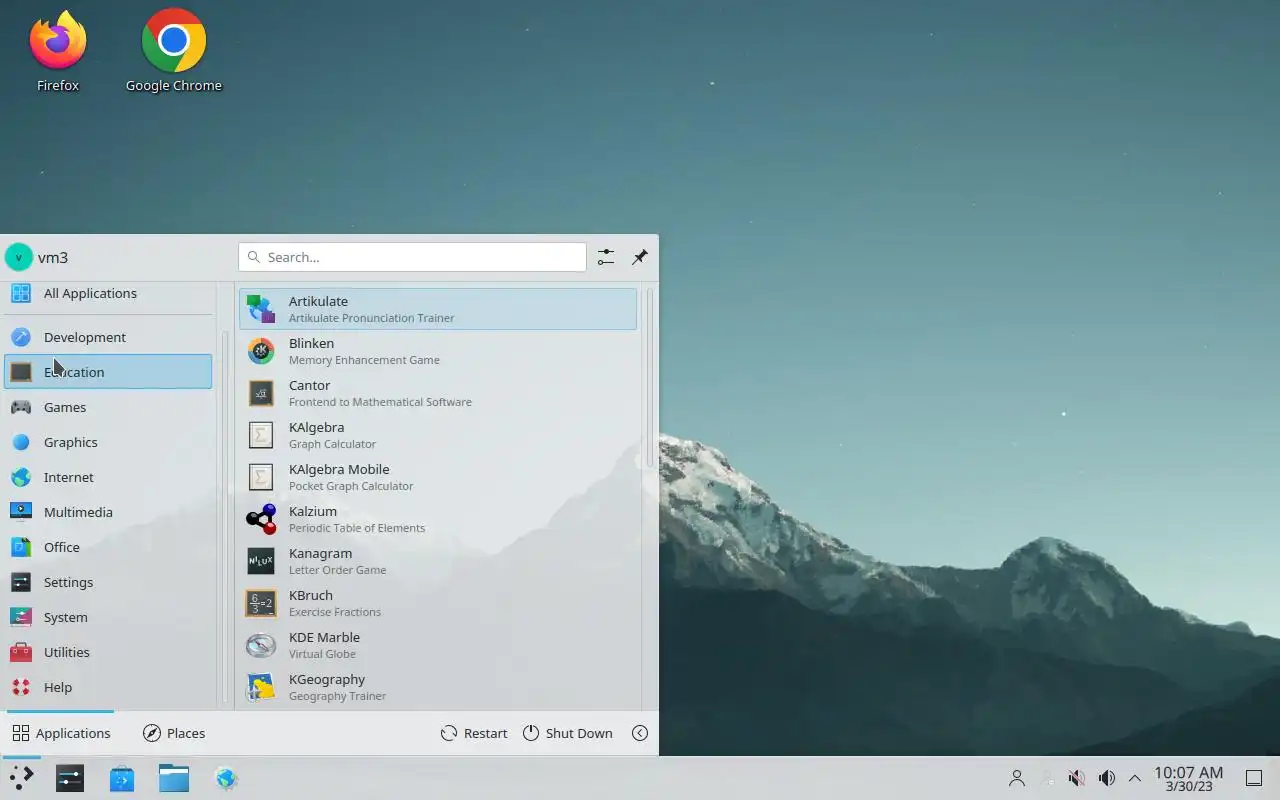Open Cantor mathematical frontend
This screenshot has width=1280, height=800.
[438, 393]
